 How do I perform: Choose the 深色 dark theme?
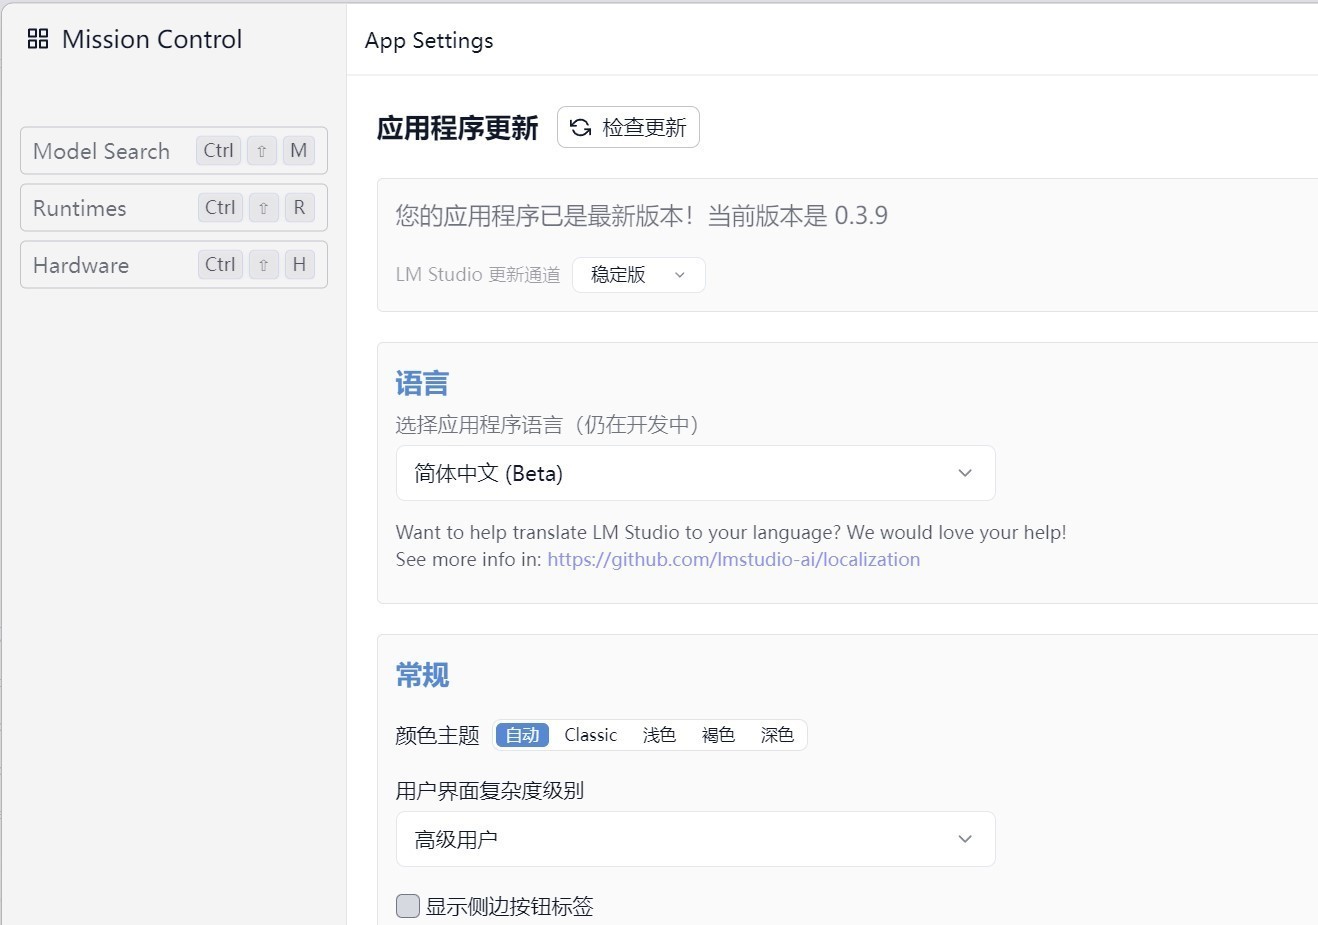click(x=776, y=735)
